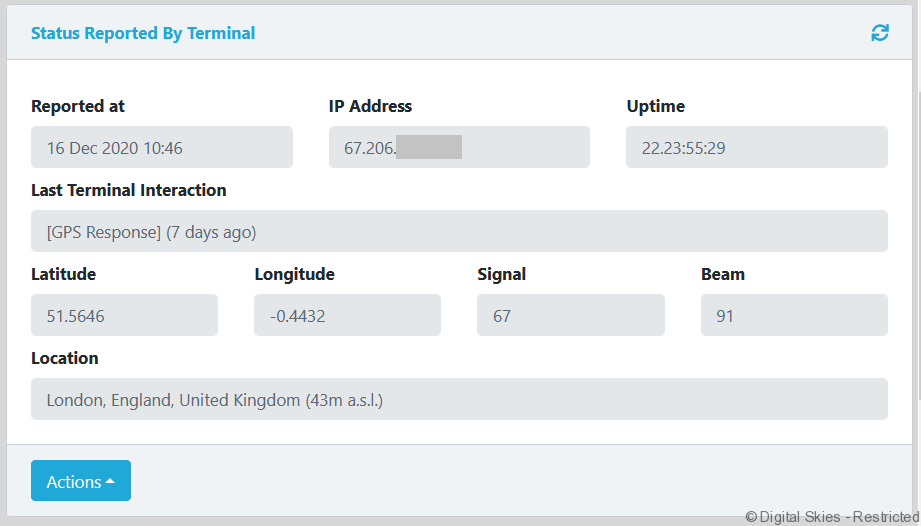This screenshot has width=921, height=526.
Task: Click the Latitude label
Action: pyautogui.click(x=64, y=274)
